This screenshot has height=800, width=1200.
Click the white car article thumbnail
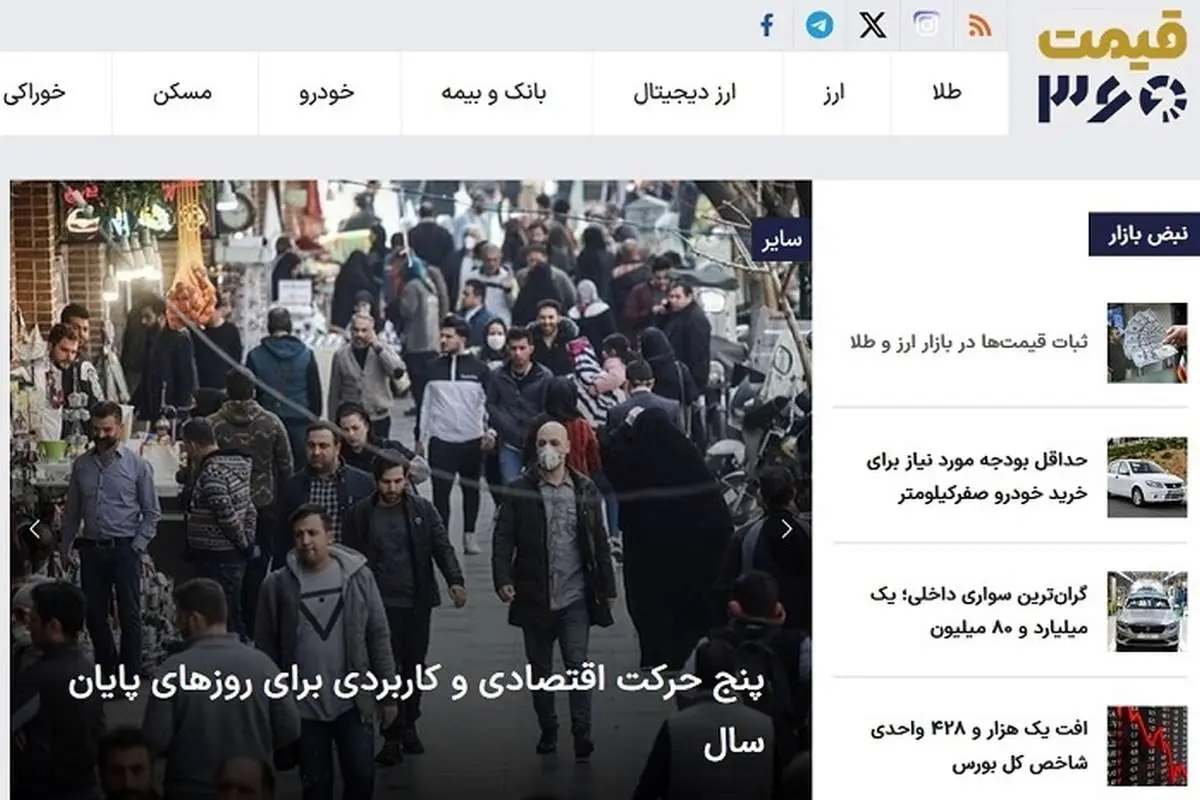click(1146, 477)
